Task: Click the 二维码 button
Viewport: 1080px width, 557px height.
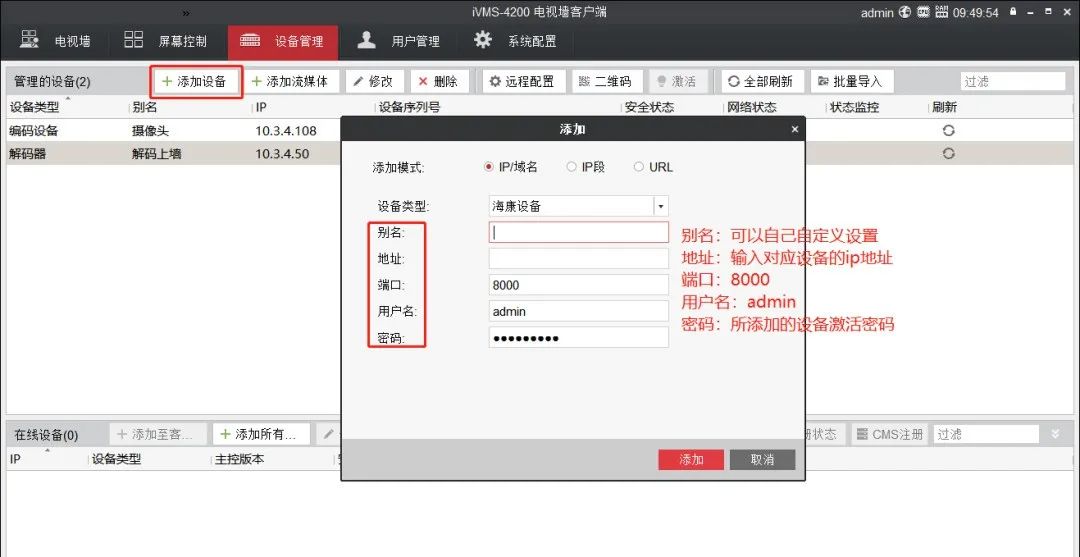Action: pos(606,81)
